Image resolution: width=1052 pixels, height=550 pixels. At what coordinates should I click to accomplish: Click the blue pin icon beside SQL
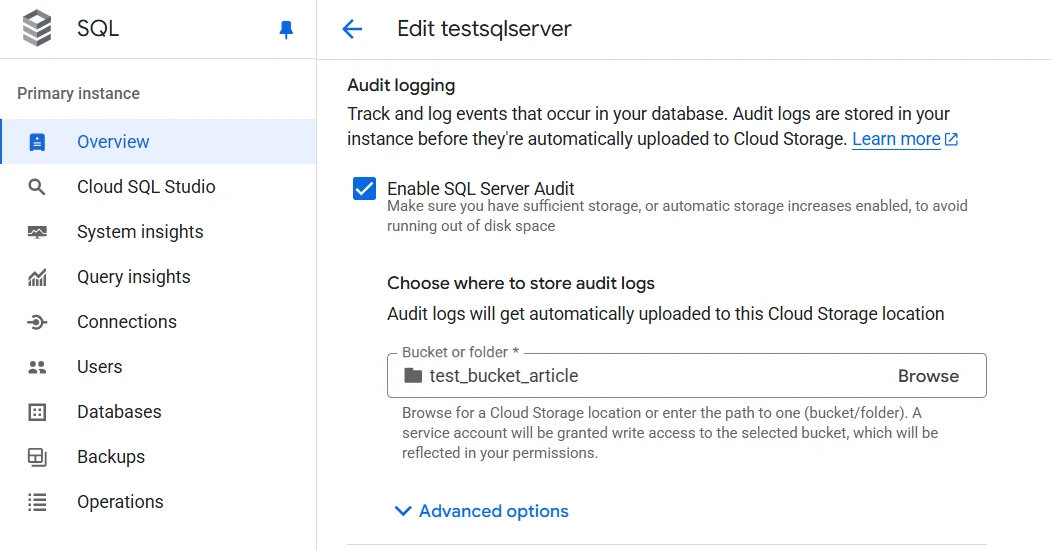(286, 30)
